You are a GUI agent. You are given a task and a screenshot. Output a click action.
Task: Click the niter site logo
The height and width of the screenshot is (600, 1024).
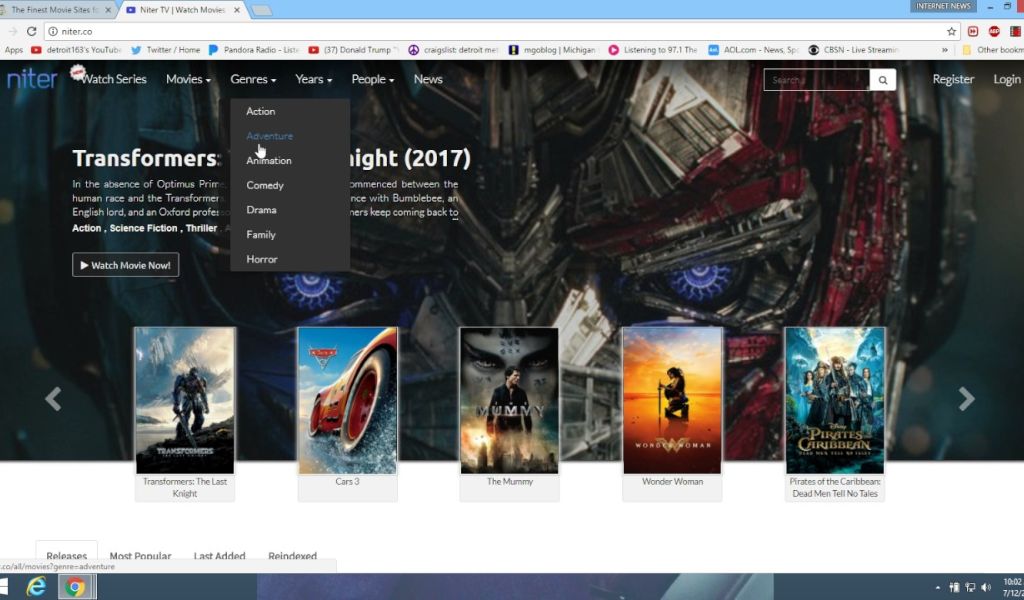point(32,79)
